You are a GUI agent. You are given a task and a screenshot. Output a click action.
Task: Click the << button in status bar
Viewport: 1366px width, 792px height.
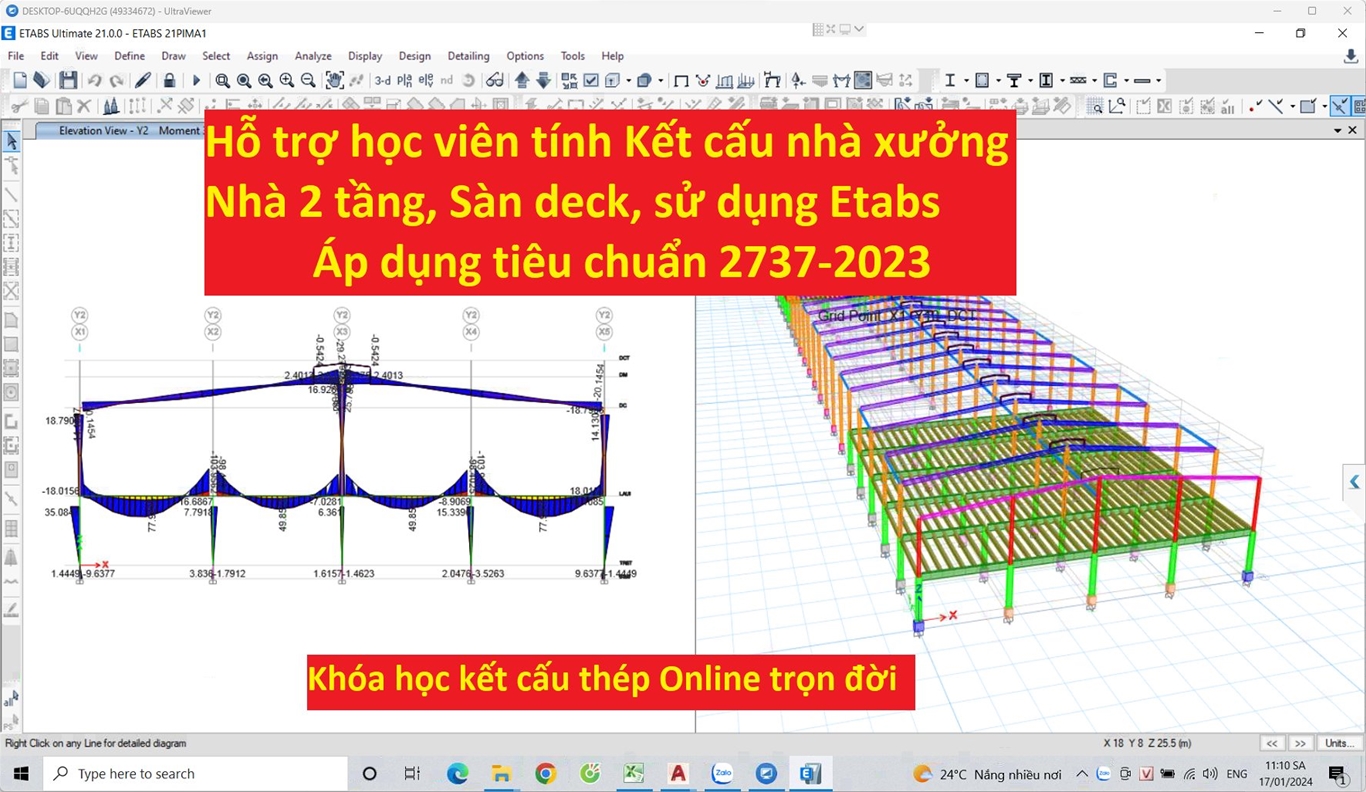pyautogui.click(x=1272, y=743)
